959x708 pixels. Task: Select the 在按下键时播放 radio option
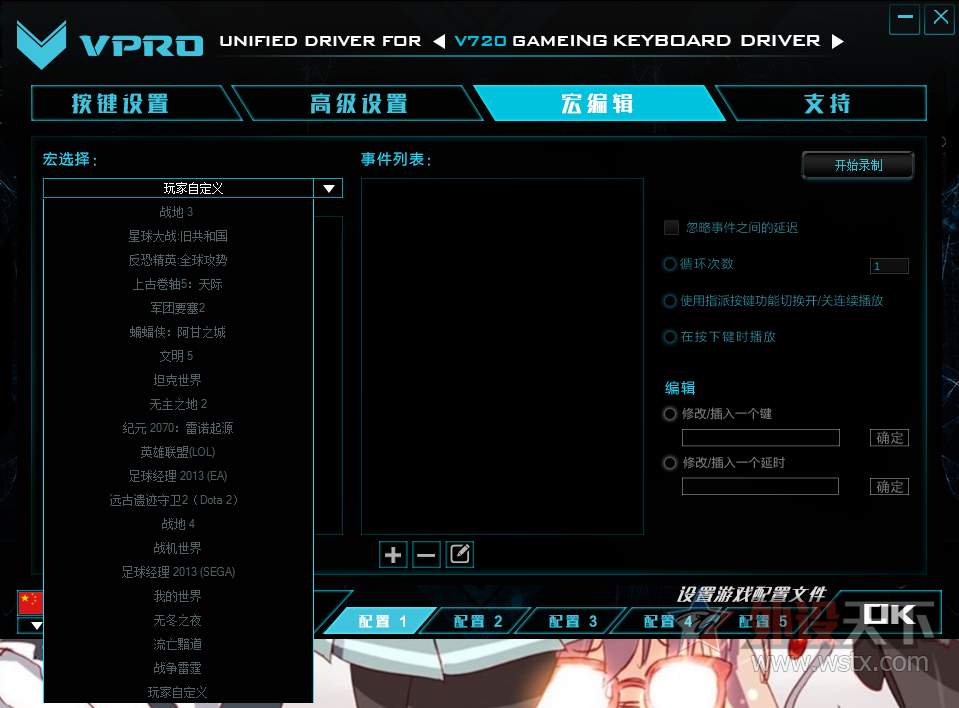(x=668, y=337)
